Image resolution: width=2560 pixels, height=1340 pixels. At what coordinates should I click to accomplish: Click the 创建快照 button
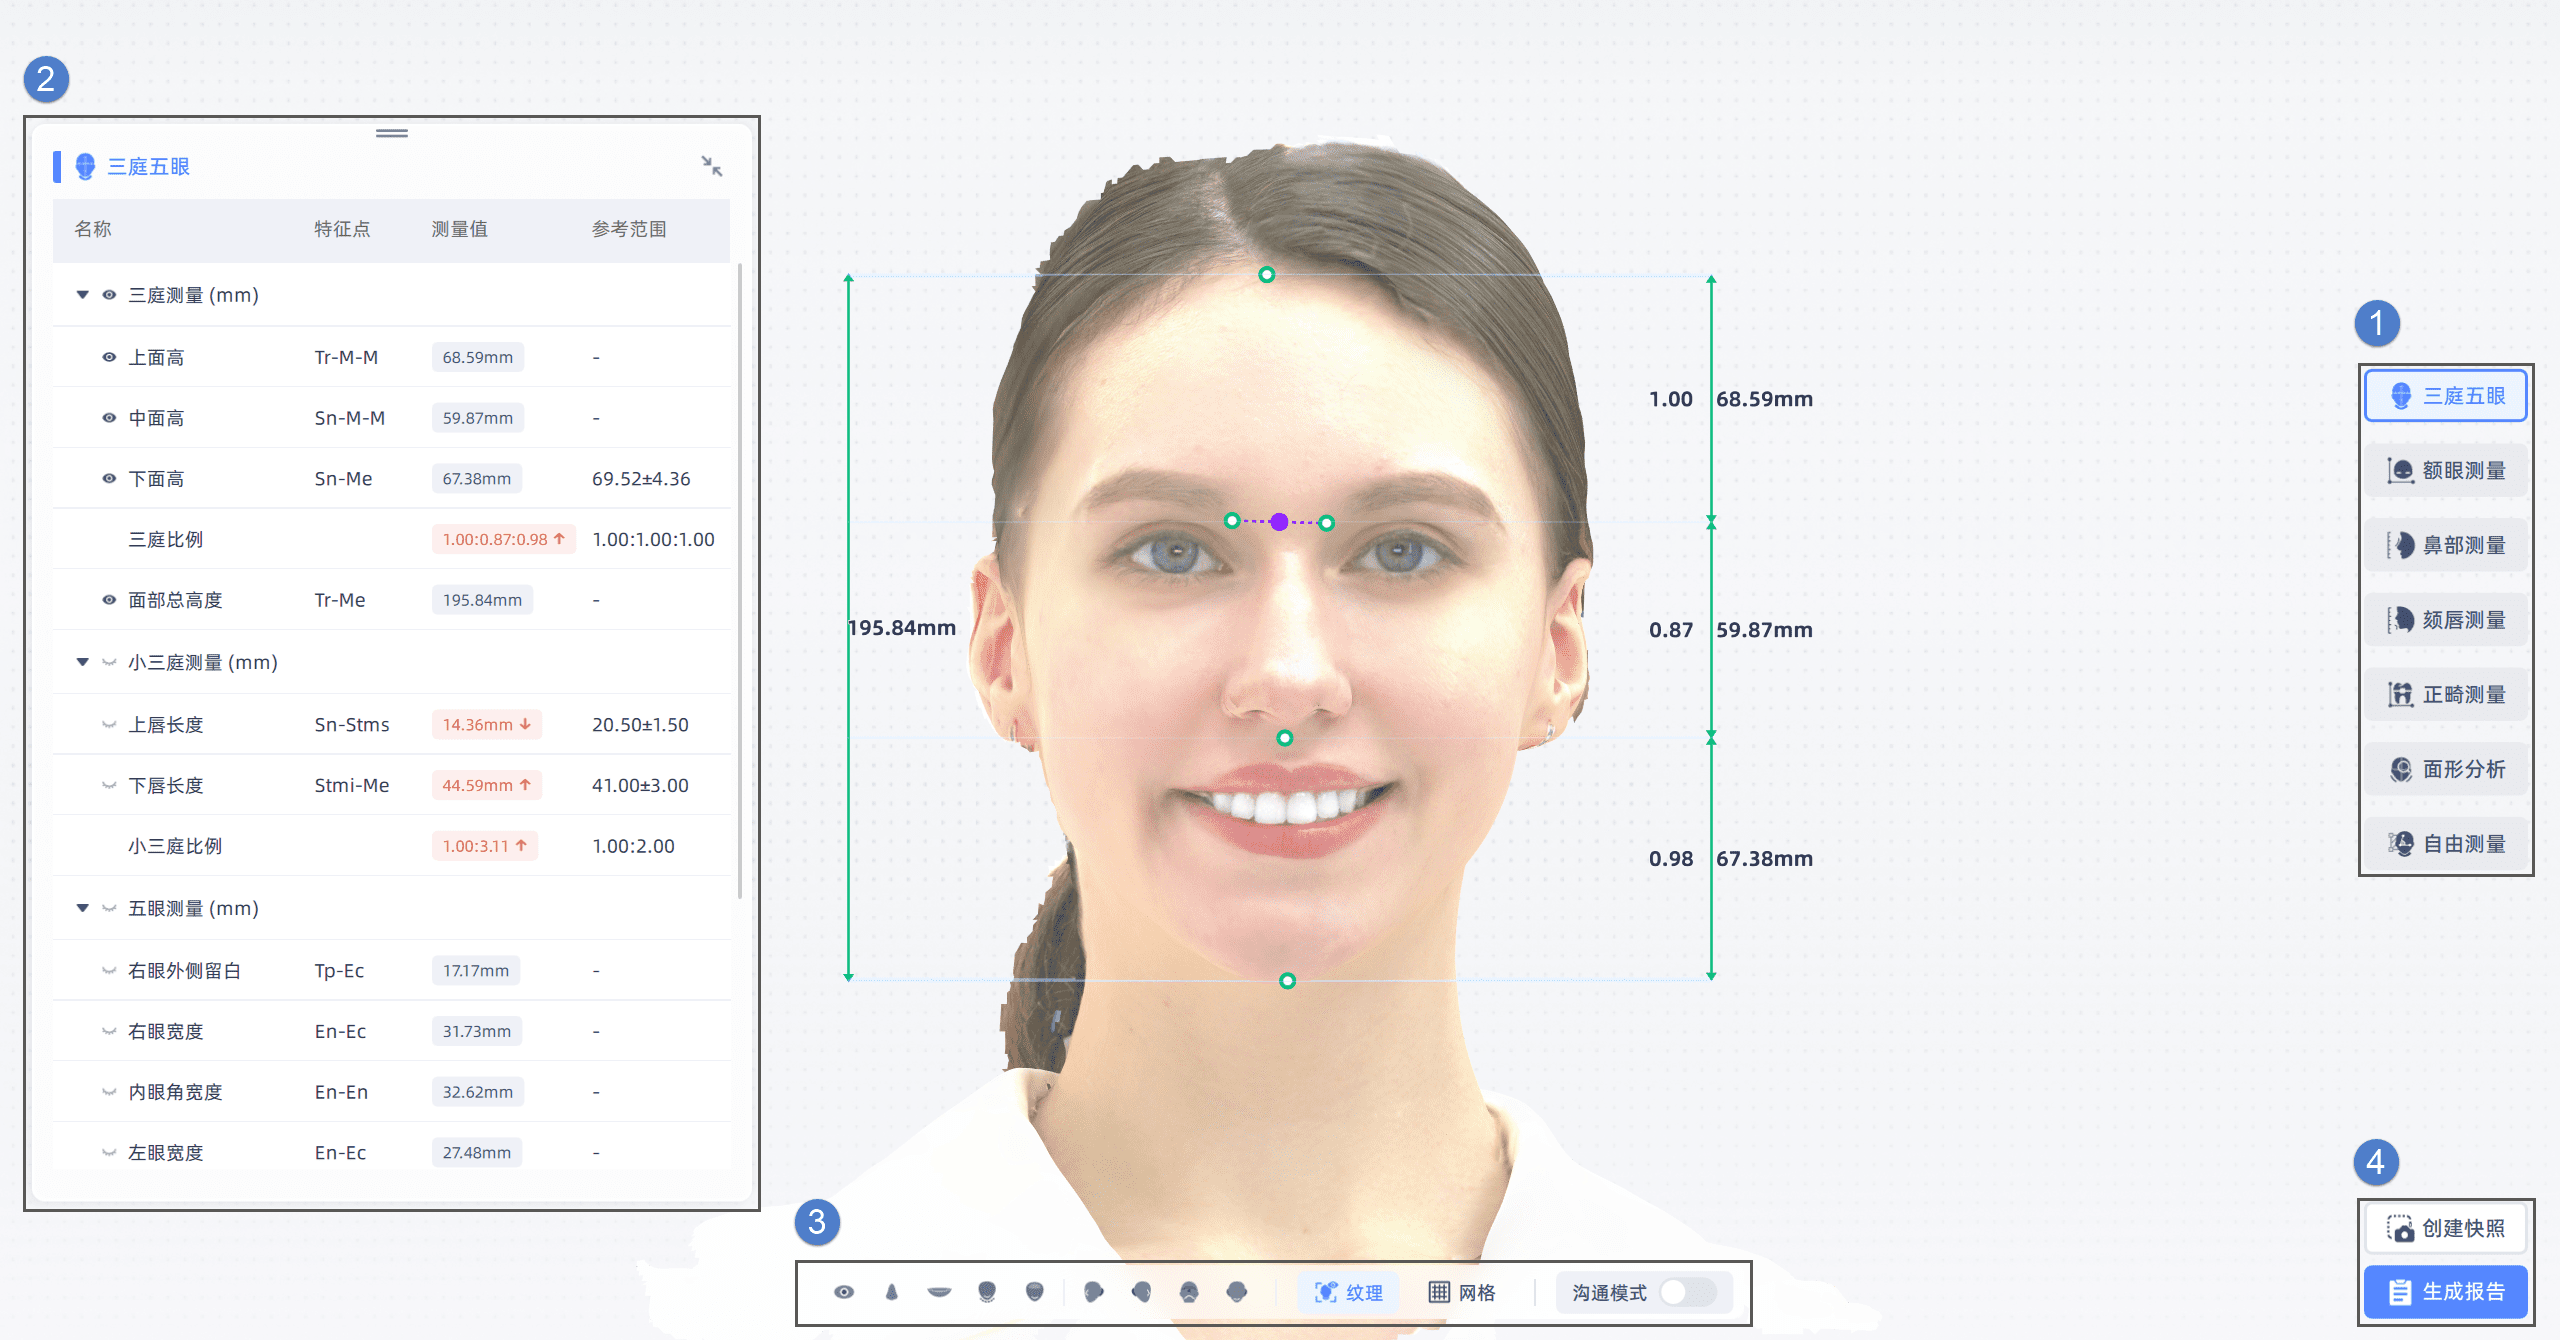tap(2445, 1228)
